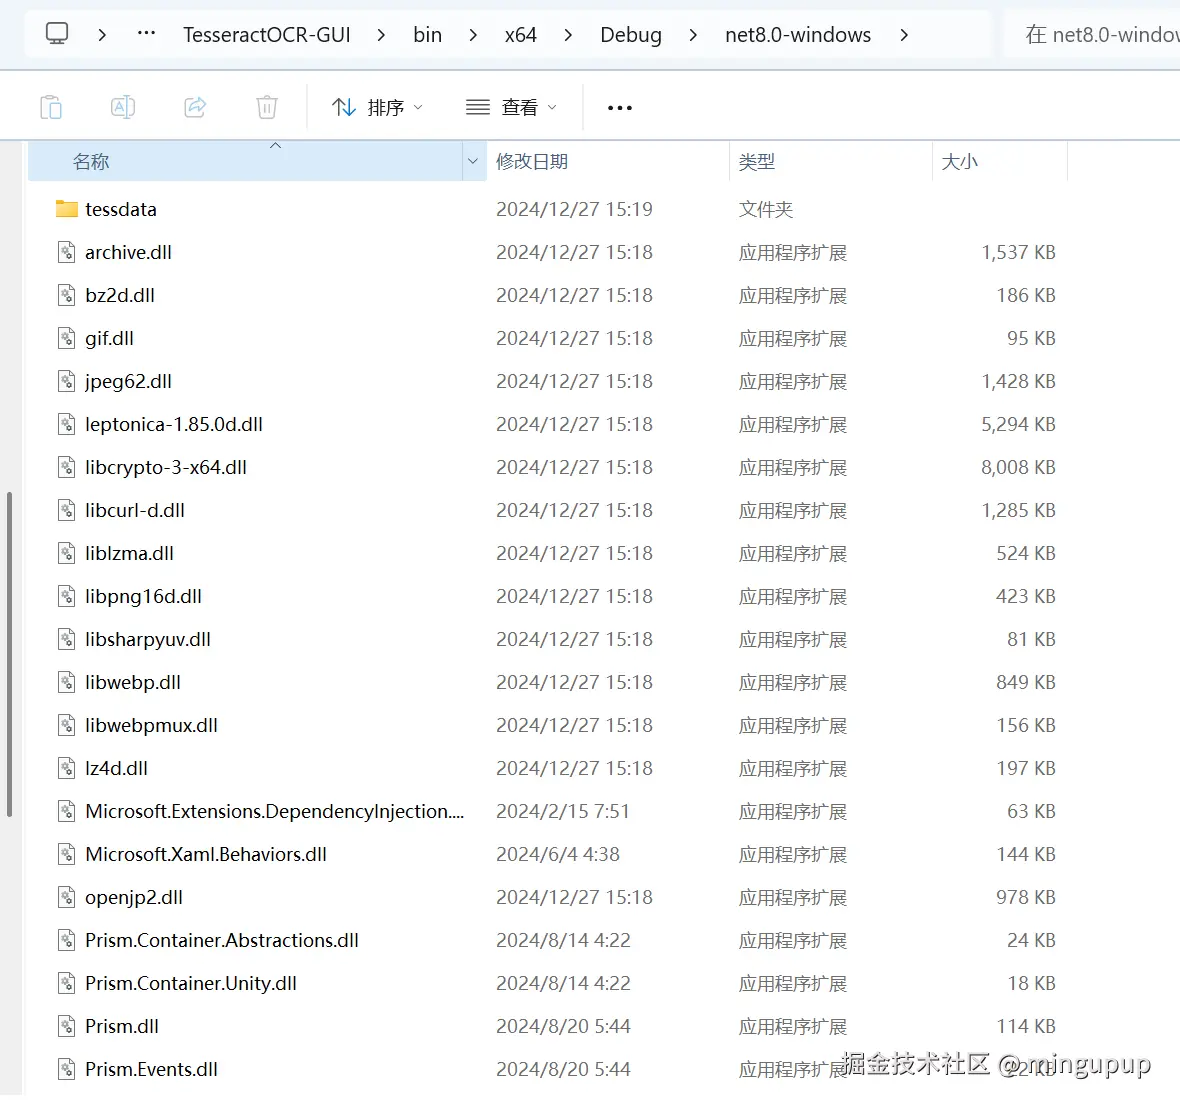This screenshot has width=1180, height=1108.
Task: Click the Delete trash can icon
Action: pyautogui.click(x=266, y=108)
